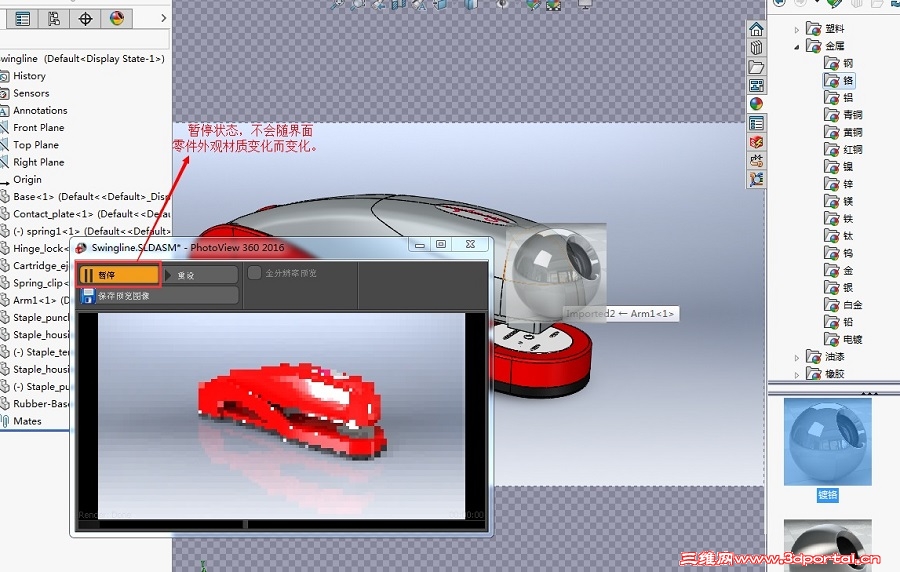
Task: Enable the 全分辨率预览 checkbox
Action: (254, 273)
